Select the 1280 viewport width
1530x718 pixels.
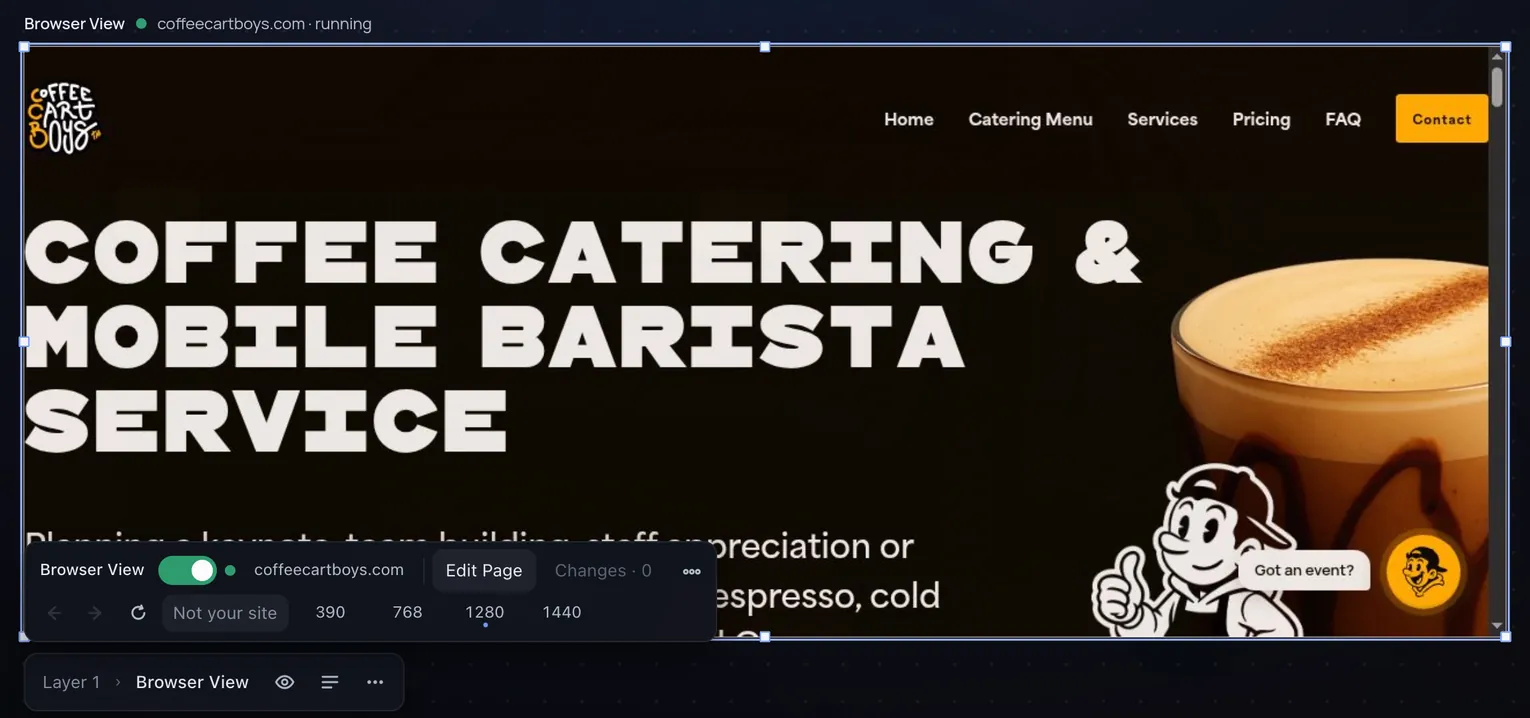pyautogui.click(x=485, y=612)
